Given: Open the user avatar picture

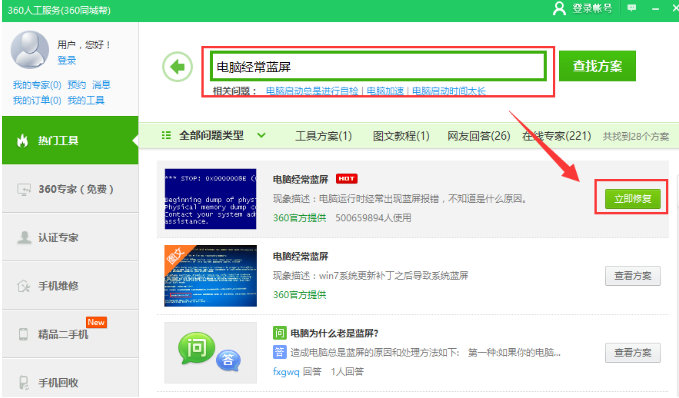Looking at the screenshot, I should coord(30,49).
